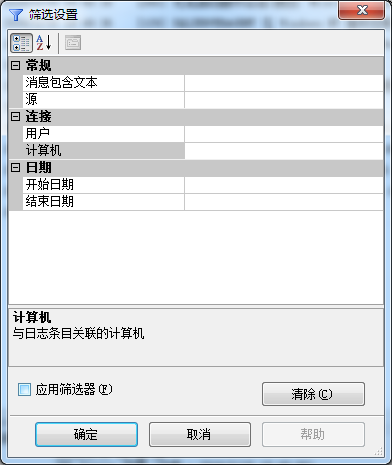Click the Property Pages toolbar icon
392x465 pixels.
[73, 43]
